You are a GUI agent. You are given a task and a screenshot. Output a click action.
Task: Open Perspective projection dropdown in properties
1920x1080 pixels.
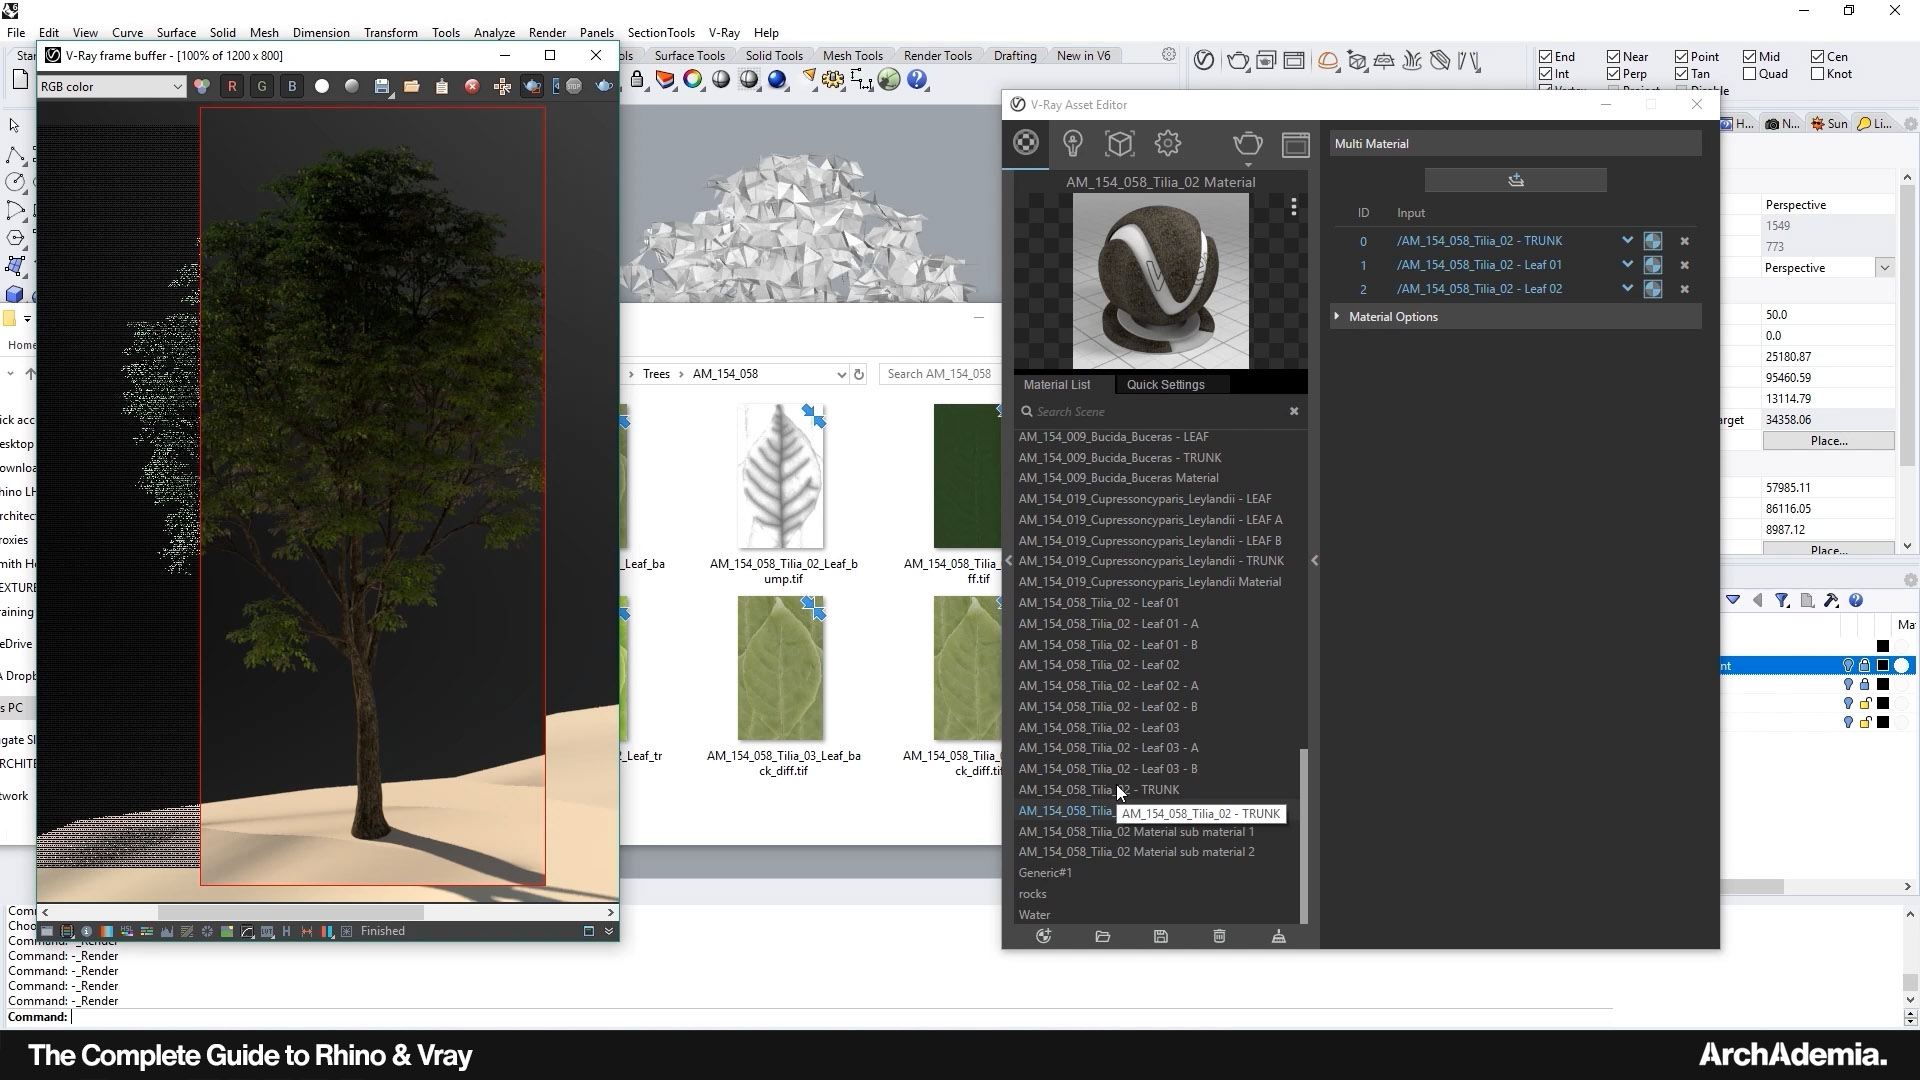(1884, 268)
